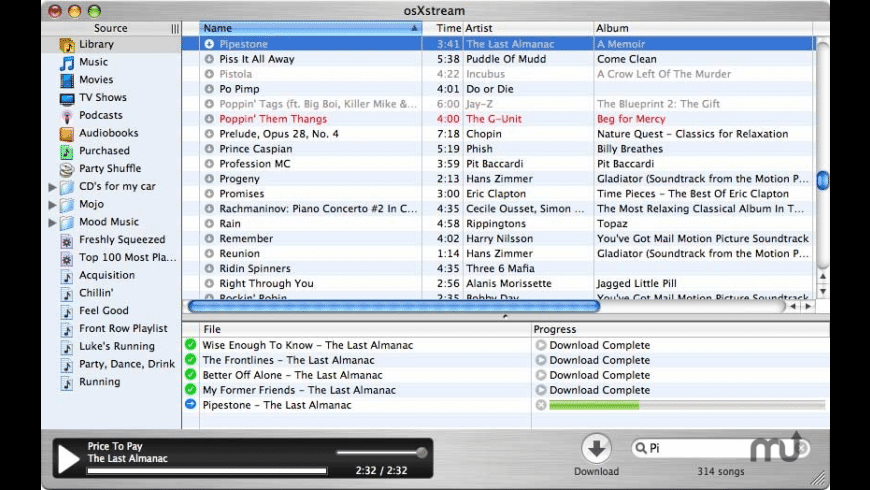870x490 pixels.
Task: Click the status circle beside Piss It All Away
Action: (x=209, y=59)
